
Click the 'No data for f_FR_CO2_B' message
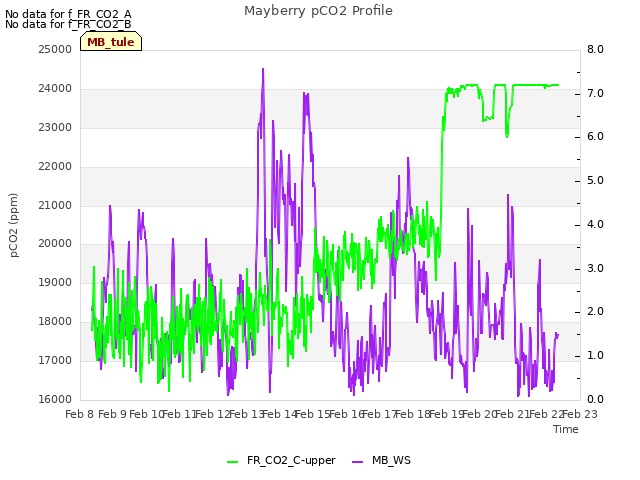coord(68,24)
